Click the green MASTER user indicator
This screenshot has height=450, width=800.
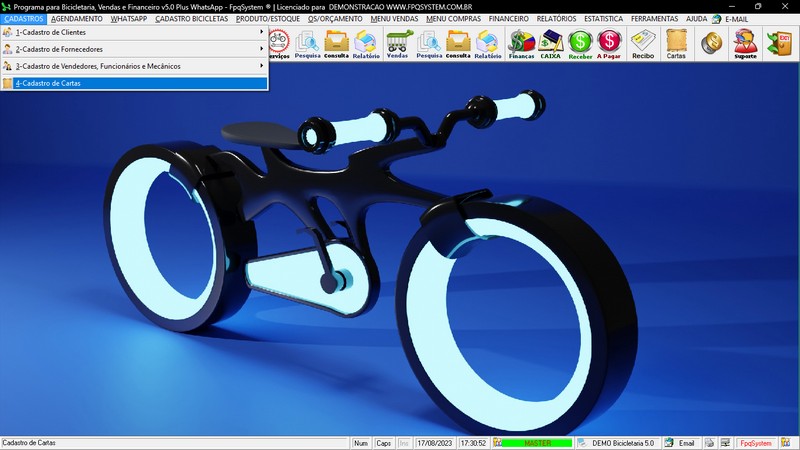pos(537,443)
